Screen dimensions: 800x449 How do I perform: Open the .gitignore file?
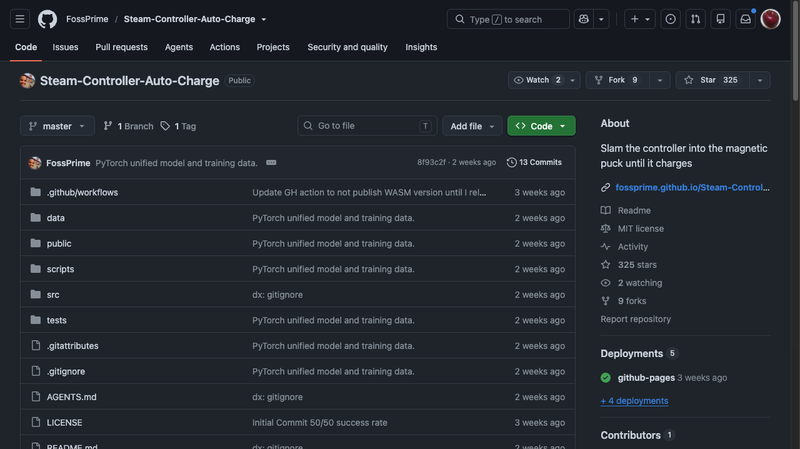point(66,371)
